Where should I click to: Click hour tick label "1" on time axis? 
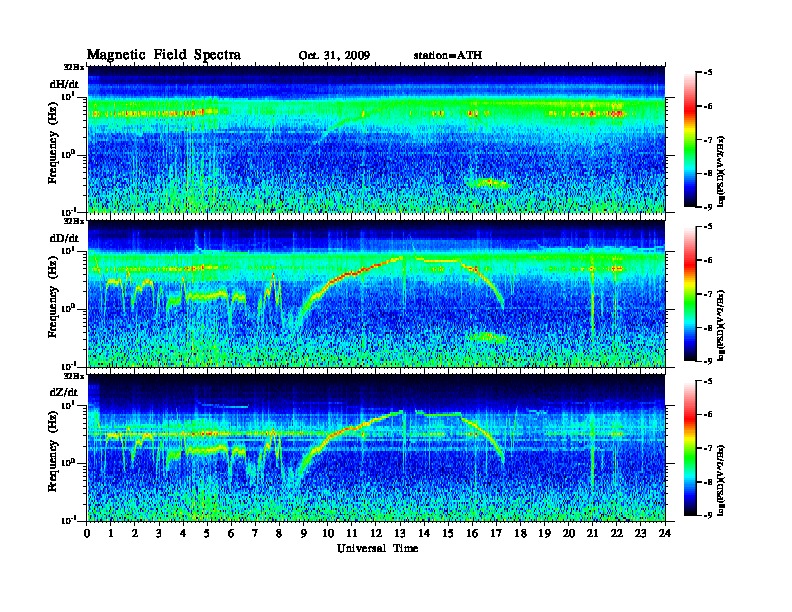click(x=111, y=534)
